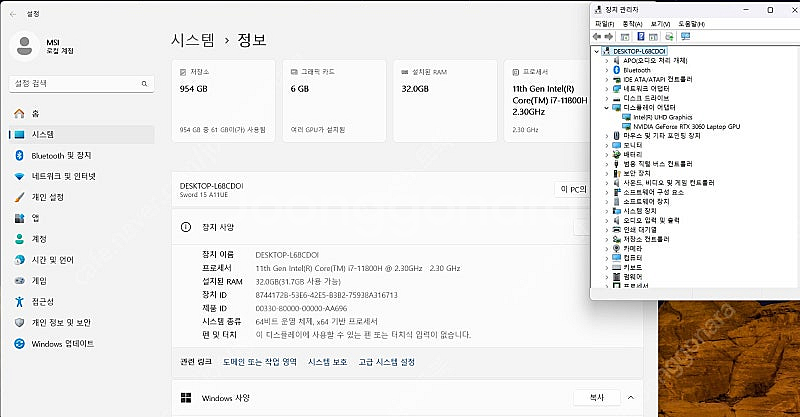Open 고급 시스템 설정 link
The width and height of the screenshot is (800, 417).
coord(386,362)
